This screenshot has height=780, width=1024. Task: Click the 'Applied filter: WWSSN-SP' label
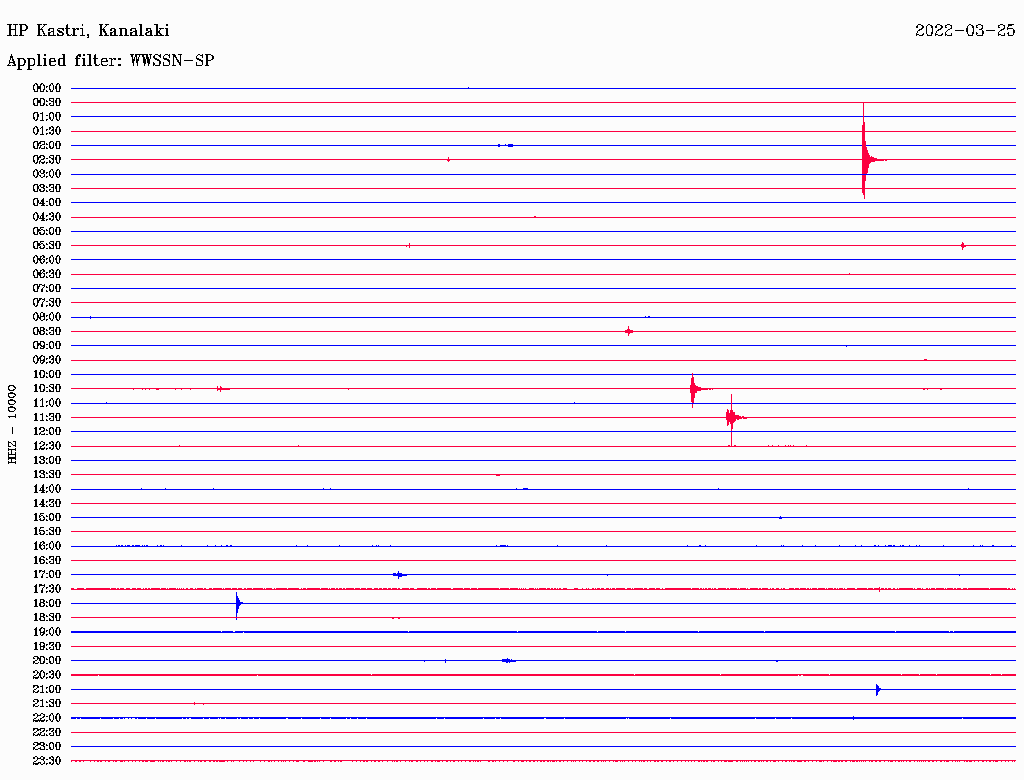point(110,61)
